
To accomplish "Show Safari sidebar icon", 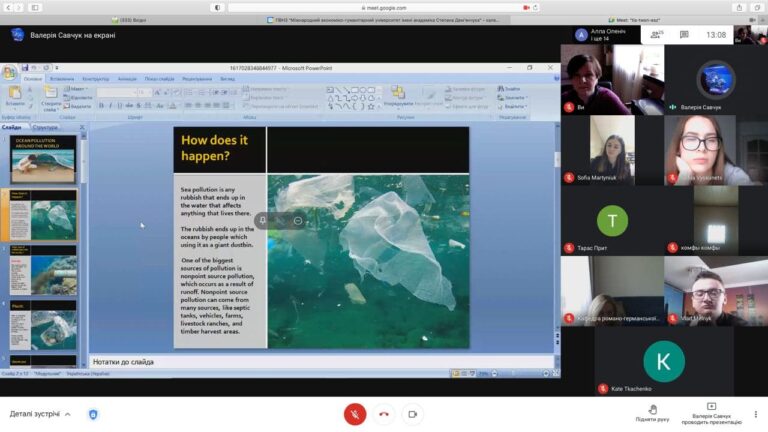I will 35,8.
